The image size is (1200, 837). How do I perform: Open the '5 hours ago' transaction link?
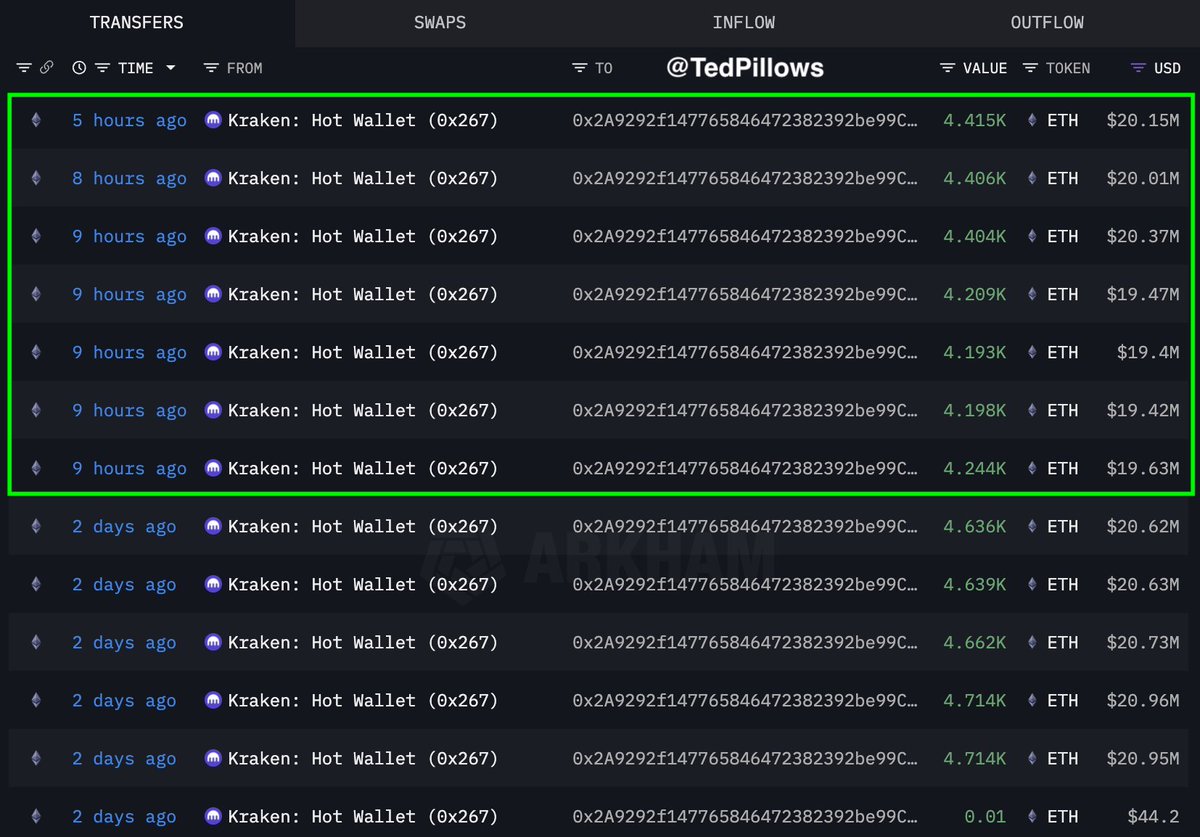coord(129,120)
